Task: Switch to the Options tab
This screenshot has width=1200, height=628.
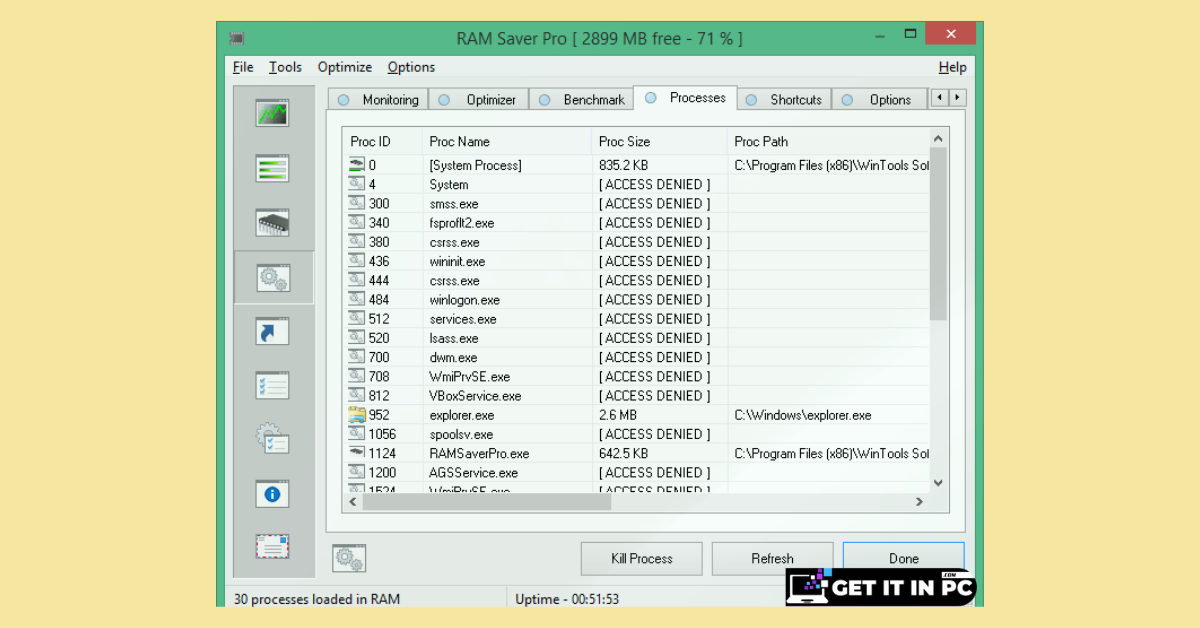Action: (879, 100)
